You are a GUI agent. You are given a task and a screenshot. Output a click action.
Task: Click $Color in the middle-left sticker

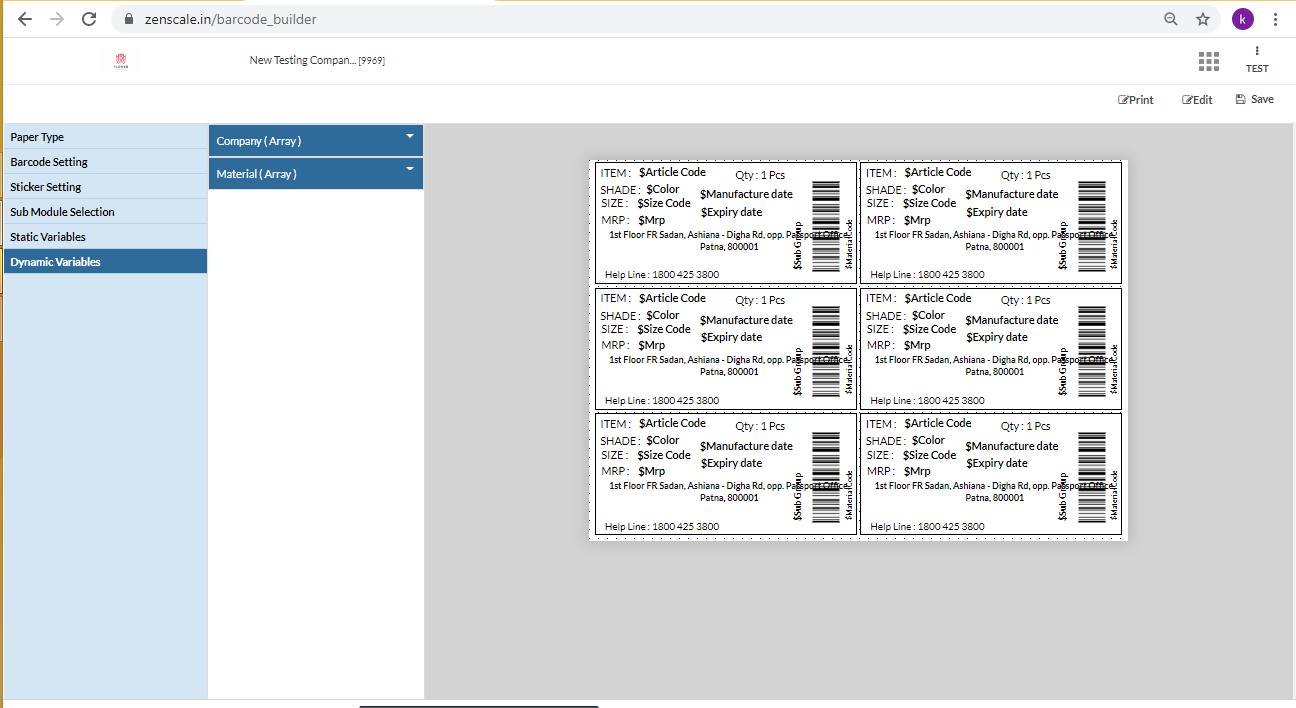coord(662,315)
